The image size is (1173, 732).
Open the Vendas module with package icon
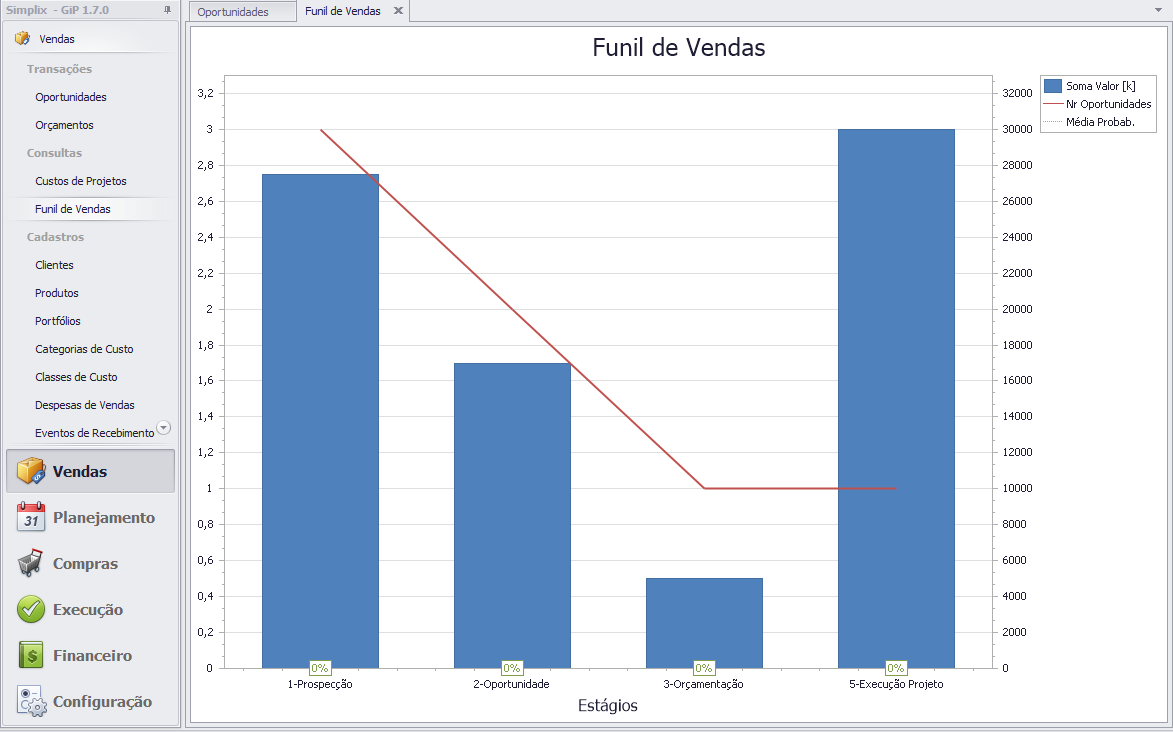31,471
